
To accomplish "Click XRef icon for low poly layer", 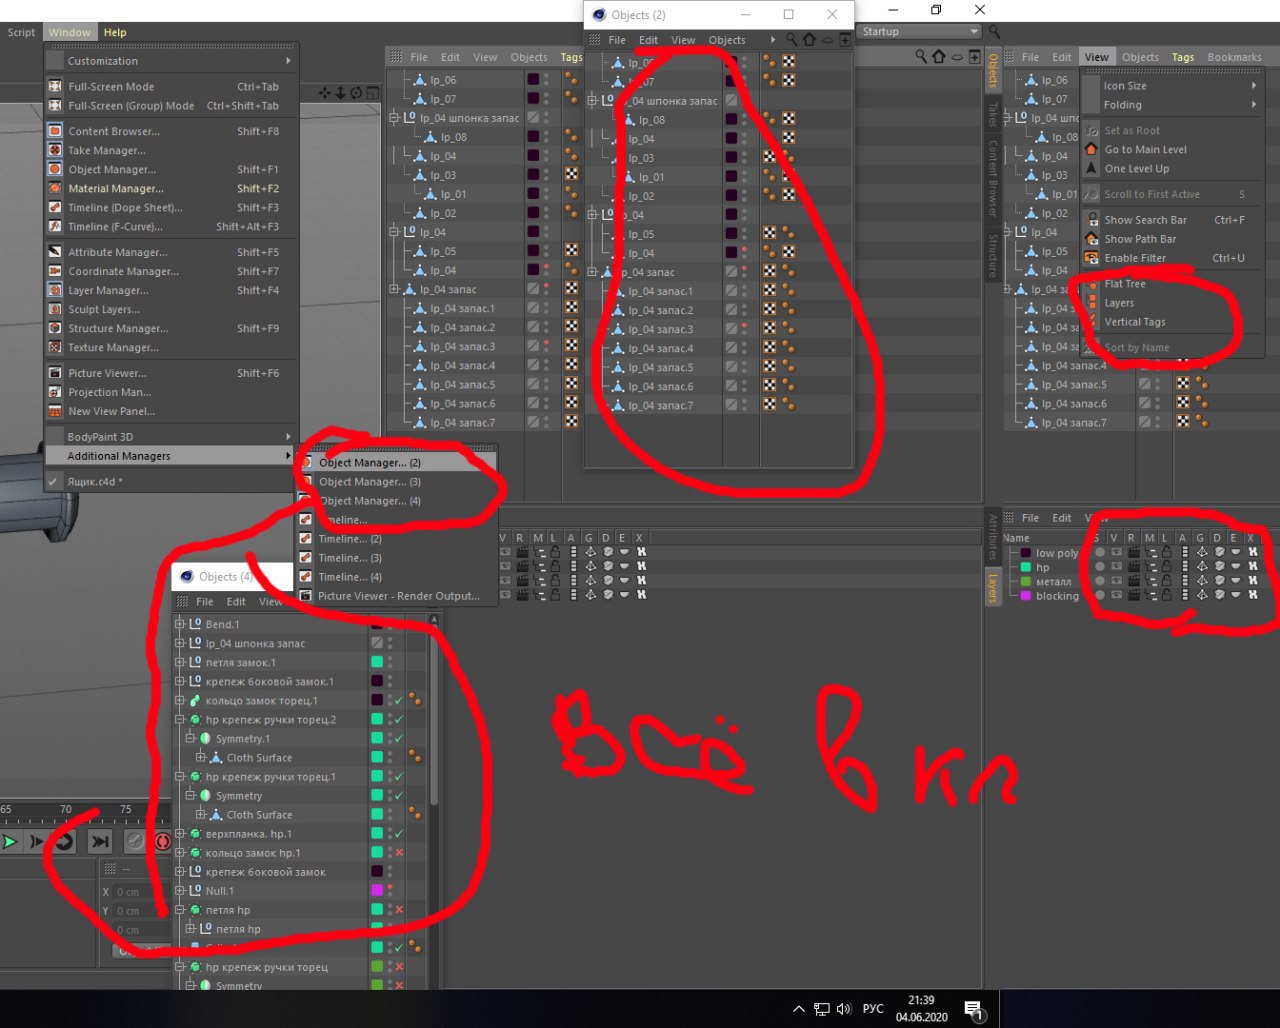I will point(1251,552).
